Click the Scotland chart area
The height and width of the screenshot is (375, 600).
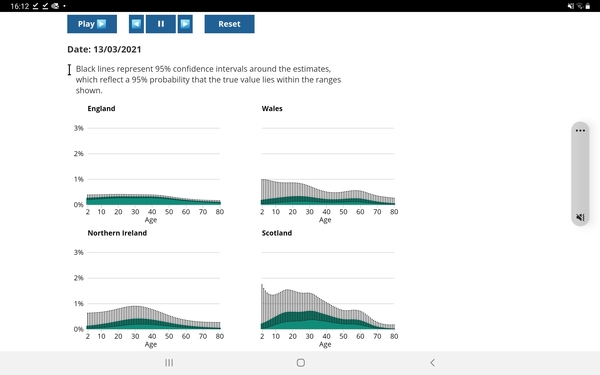click(x=328, y=291)
